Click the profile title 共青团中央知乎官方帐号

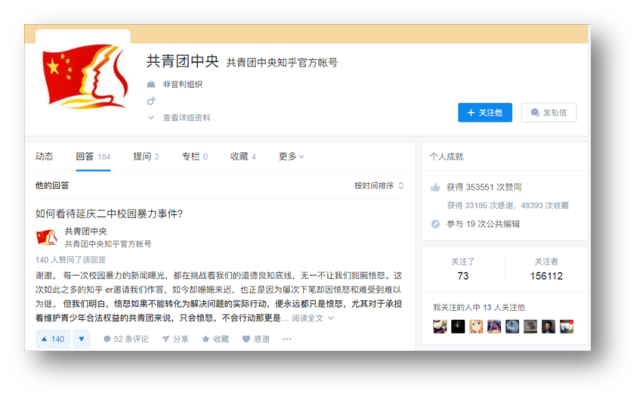(x=282, y=62)
